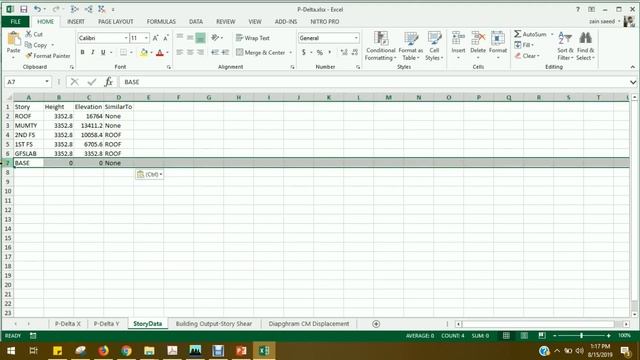This screenshot has width=640, height=360.
Task: Toggle Wrap Text
Action: (x=253, y=38)
